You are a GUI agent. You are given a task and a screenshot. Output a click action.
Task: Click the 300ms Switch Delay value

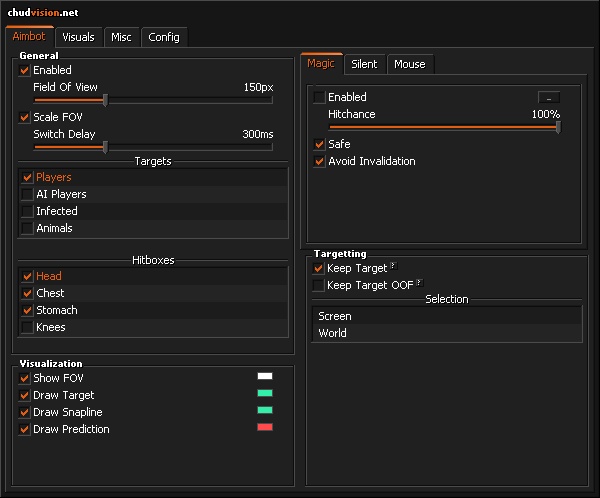[x=258, y=134]
